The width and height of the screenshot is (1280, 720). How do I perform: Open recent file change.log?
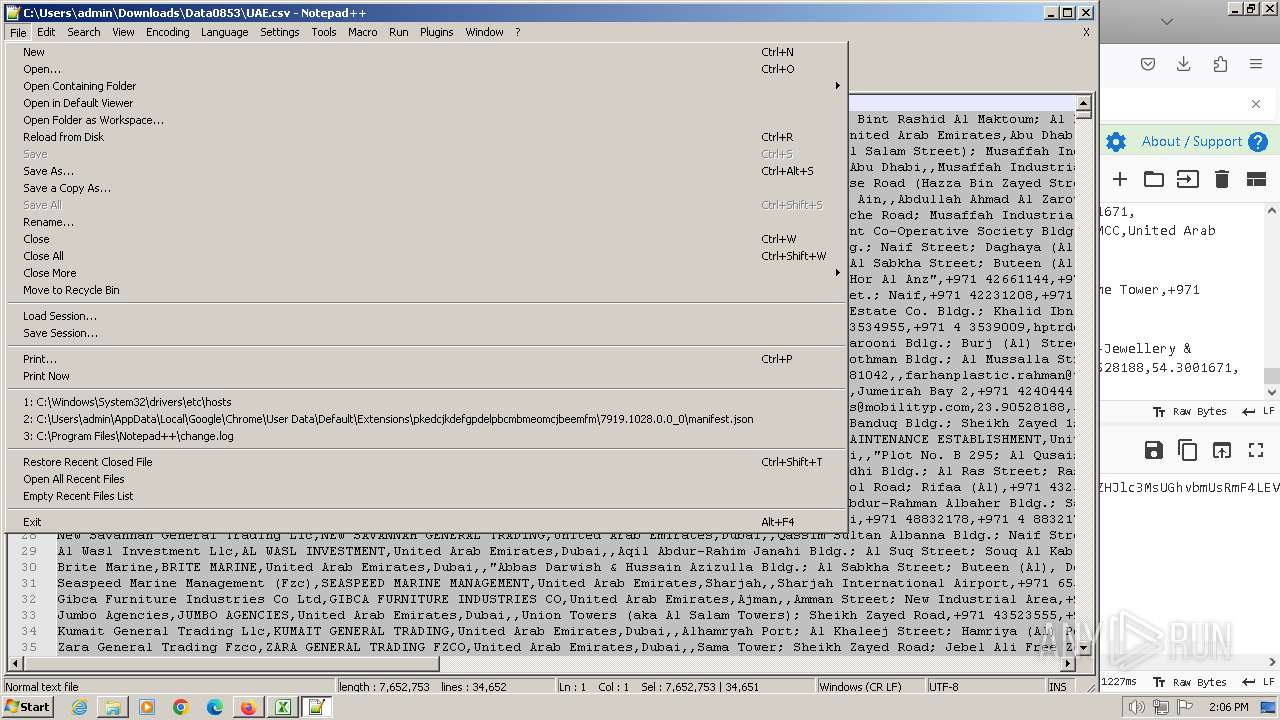(426, 436)
